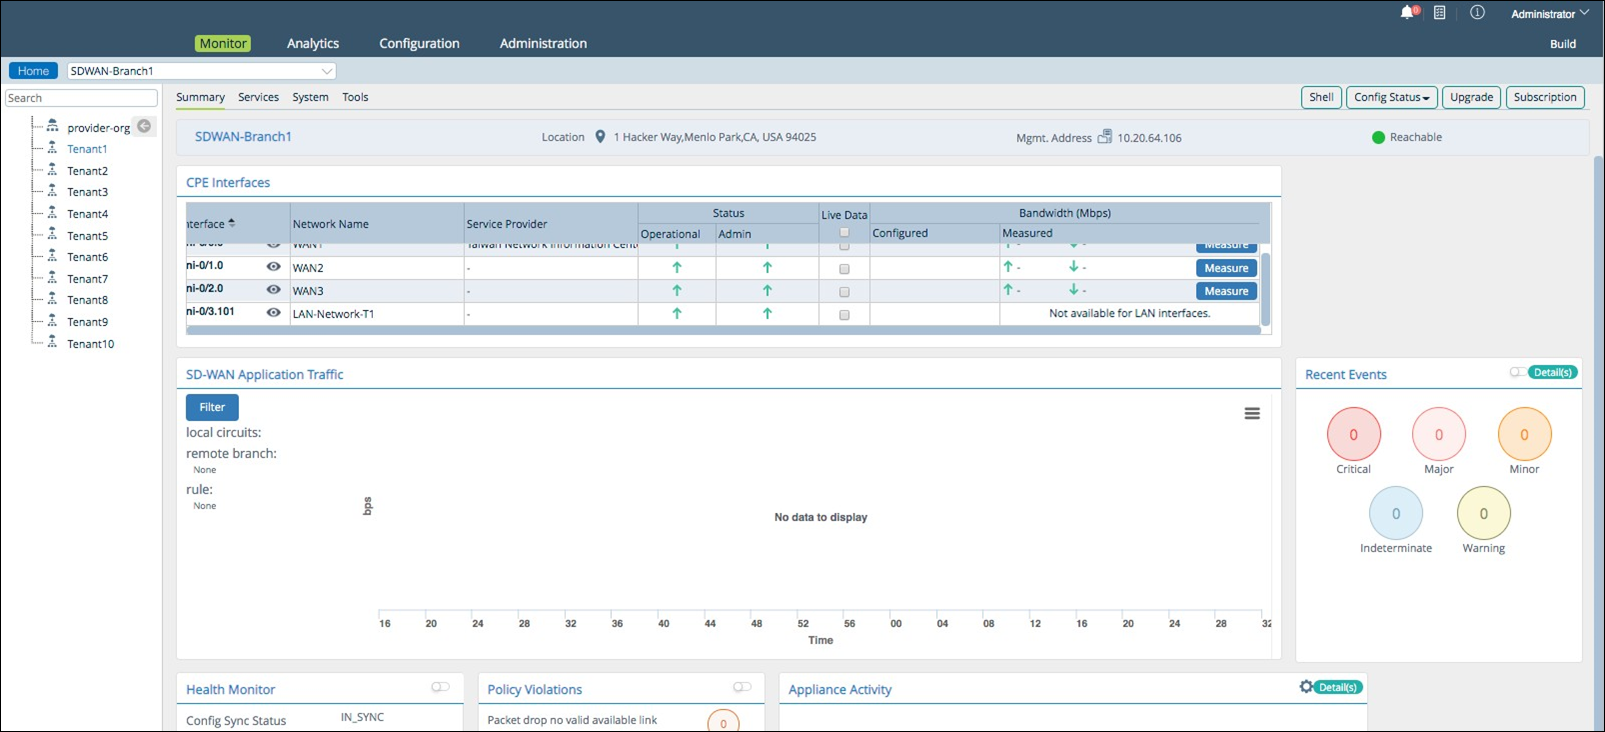
Task: Open the alarm bell notifications
Action: click(x=1408, y=13)
